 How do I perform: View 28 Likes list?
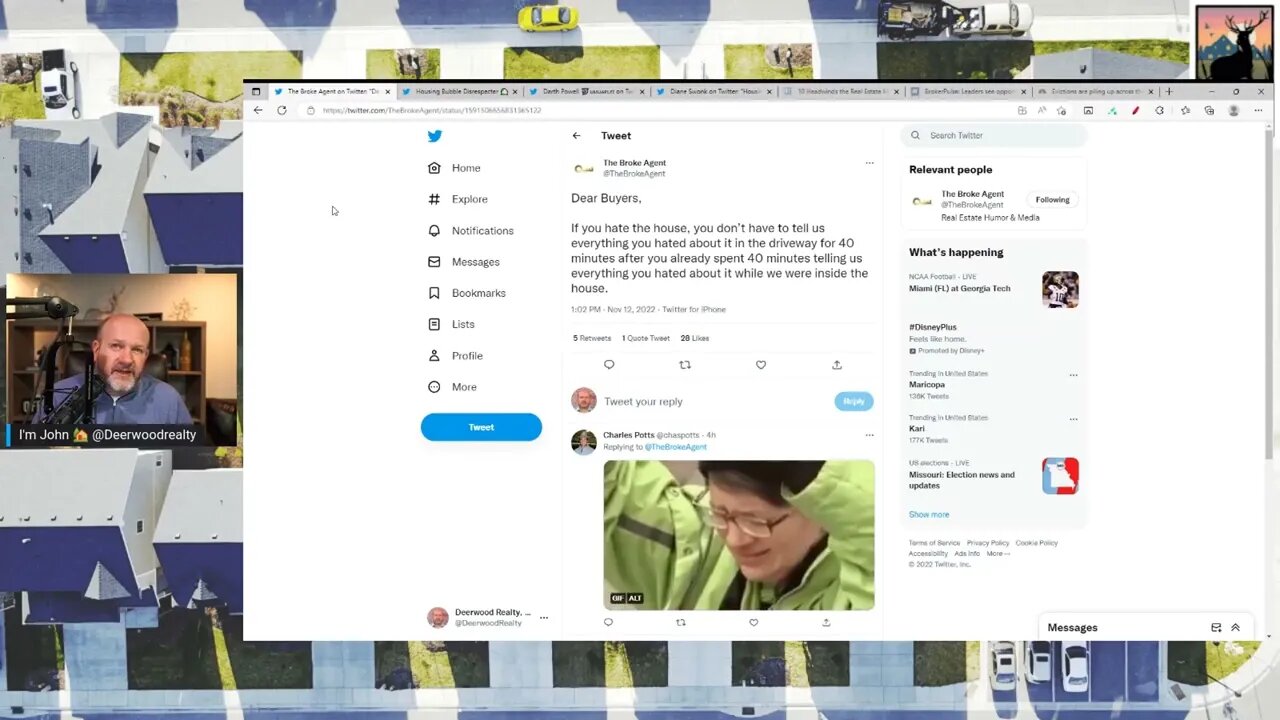(695, 338)
